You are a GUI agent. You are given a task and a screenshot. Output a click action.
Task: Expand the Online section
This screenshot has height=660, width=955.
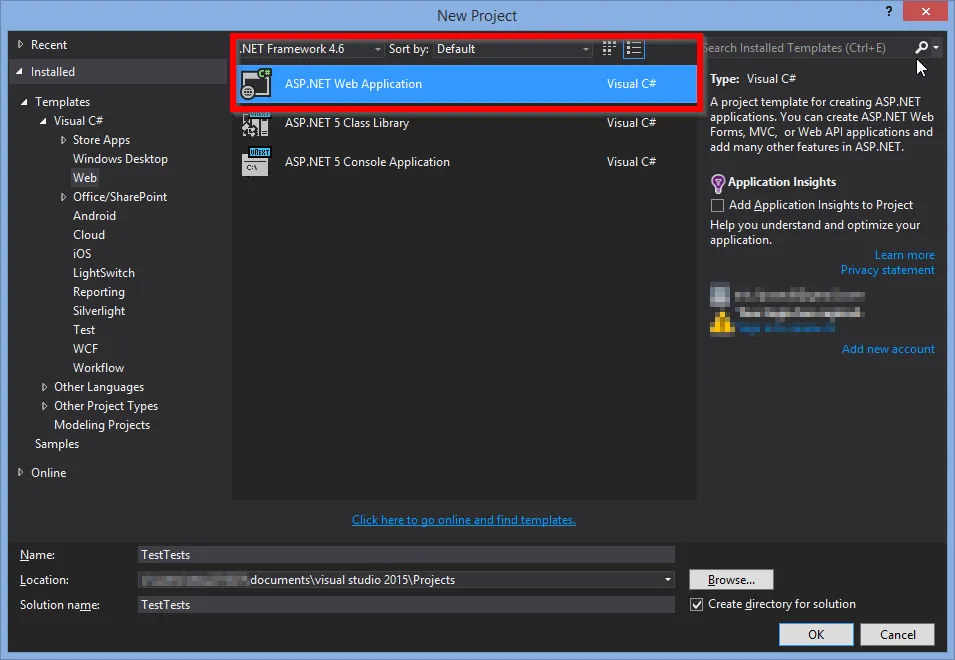[x=20, y=472]
